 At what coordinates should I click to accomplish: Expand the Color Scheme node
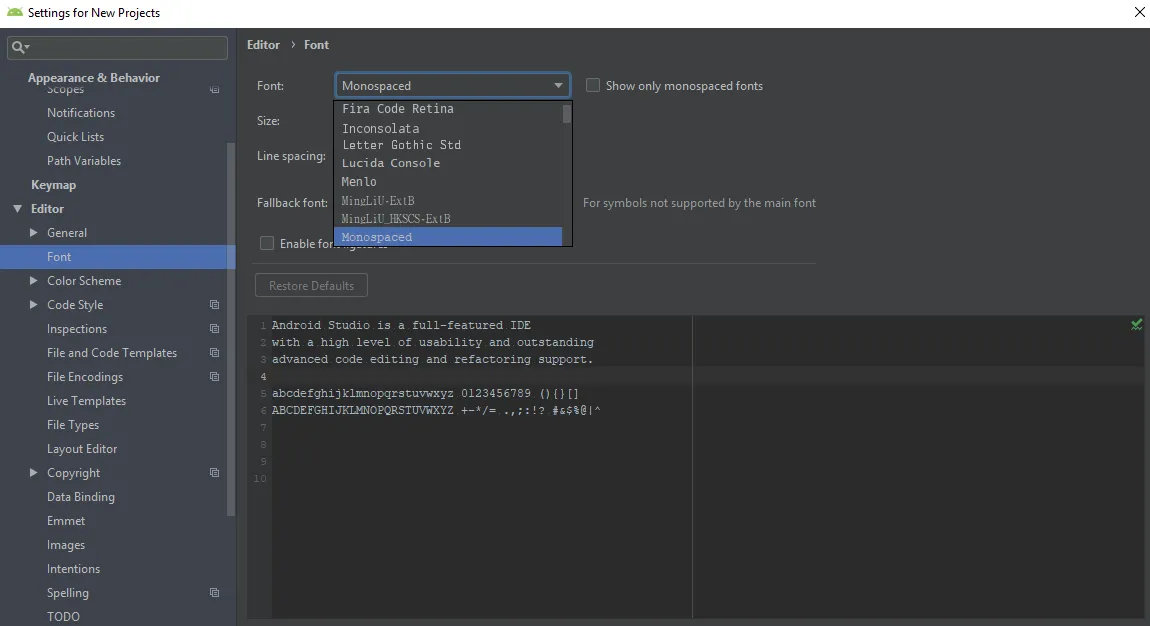(33, 281)
